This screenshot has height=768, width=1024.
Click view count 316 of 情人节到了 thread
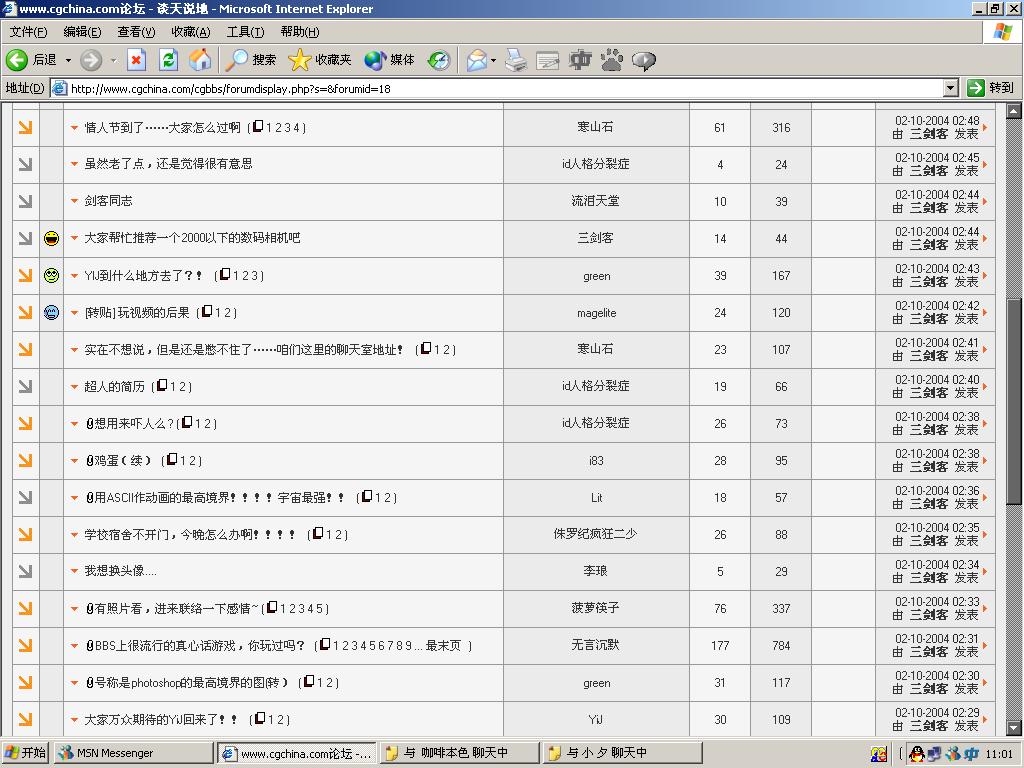(x=781, y=128)
